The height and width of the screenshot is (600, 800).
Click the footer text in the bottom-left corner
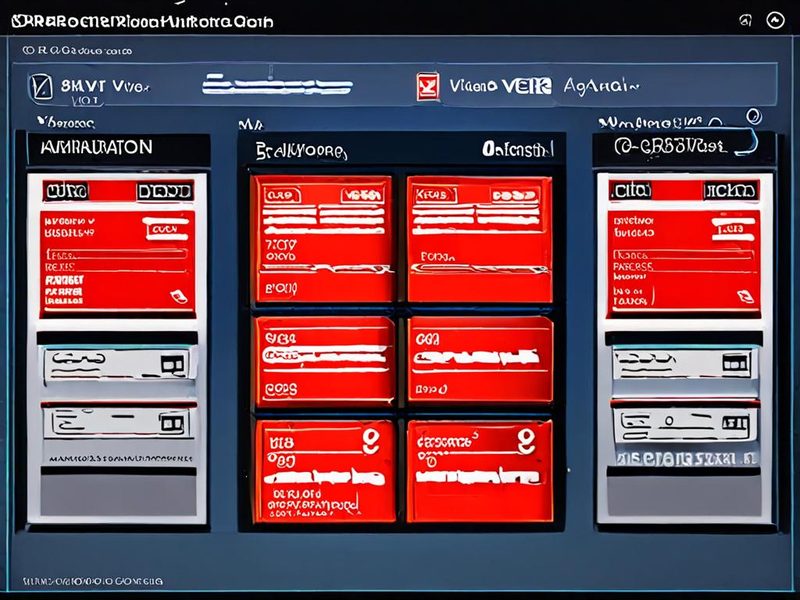tap(93, 581)
